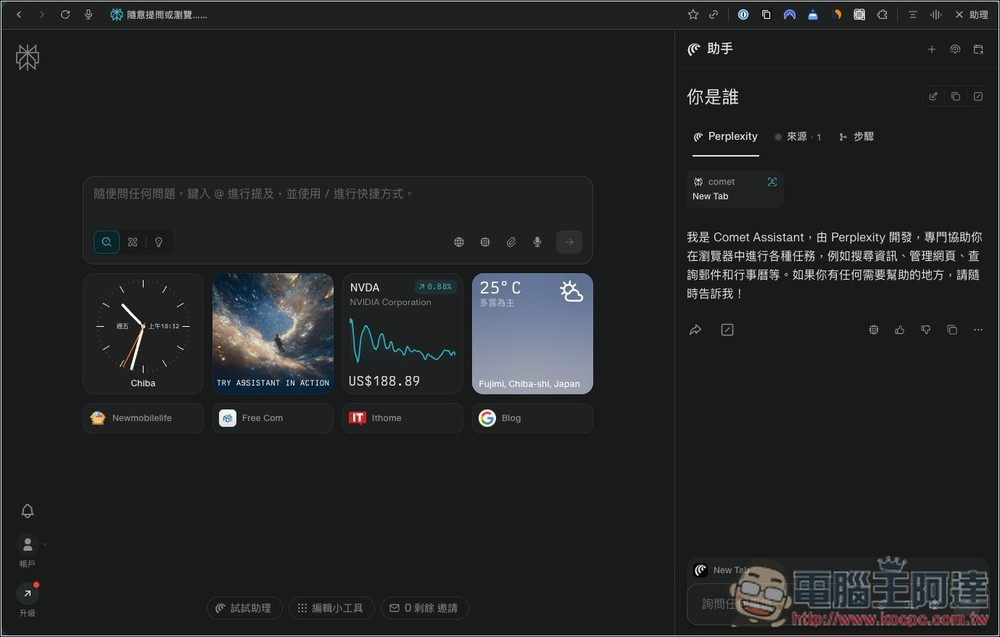1000x637 pixels.
Task: Switch to the 步驟 steps tab
Action: [x=857, y=137]
